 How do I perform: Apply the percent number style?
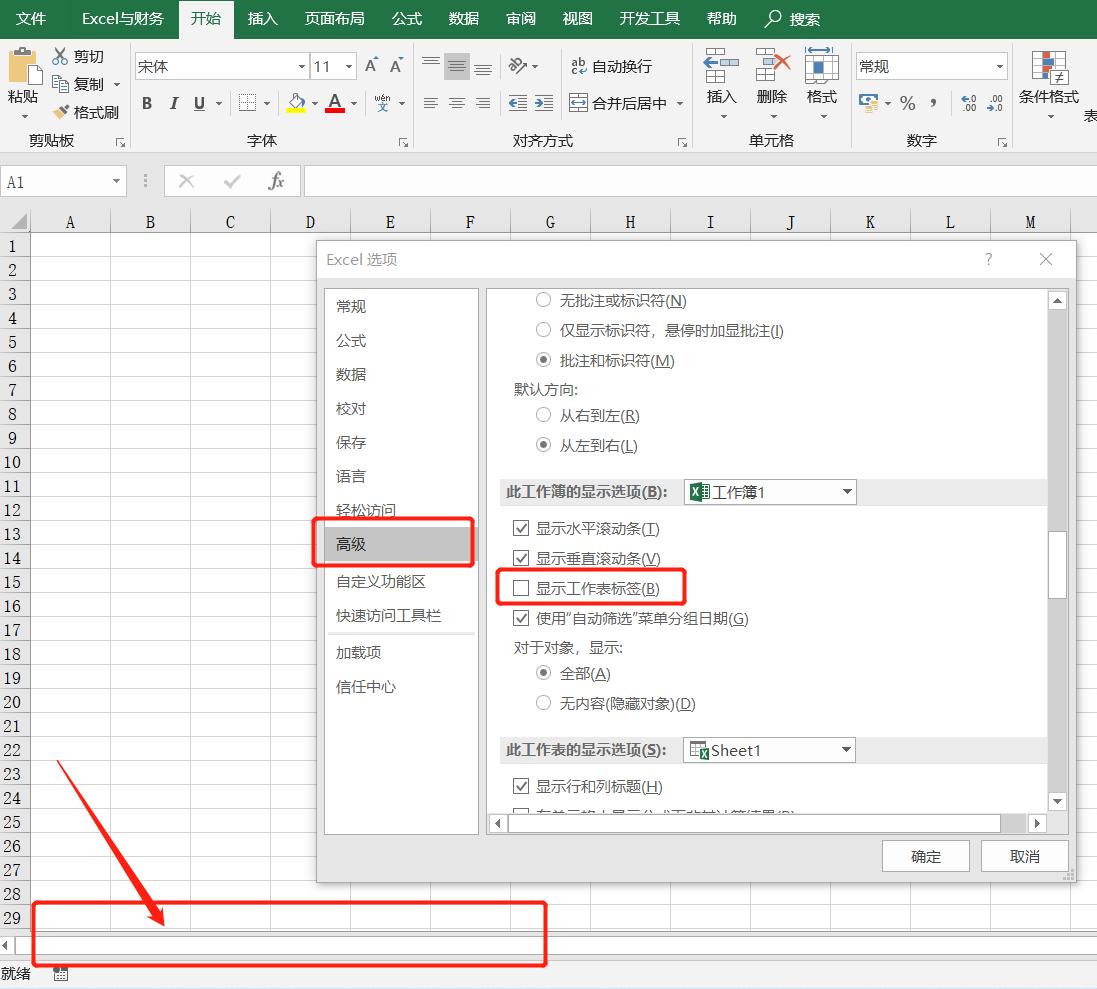[x=906, y=102]
